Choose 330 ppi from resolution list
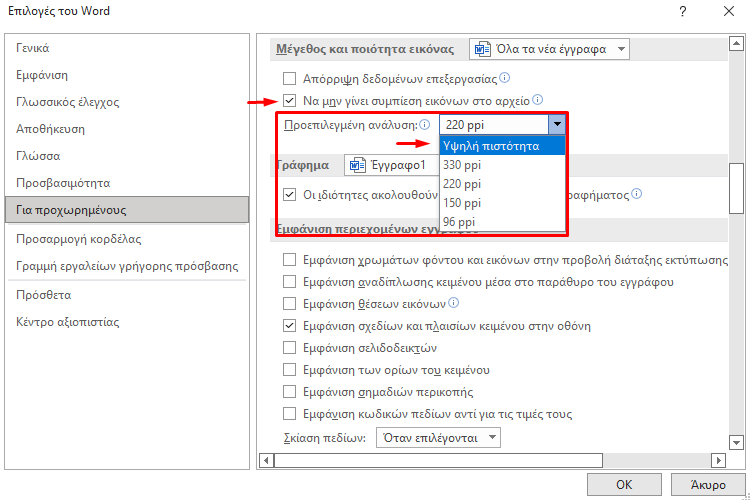This screenshot has width=750, height=500. pyautogui.click(x=502, y=165)
